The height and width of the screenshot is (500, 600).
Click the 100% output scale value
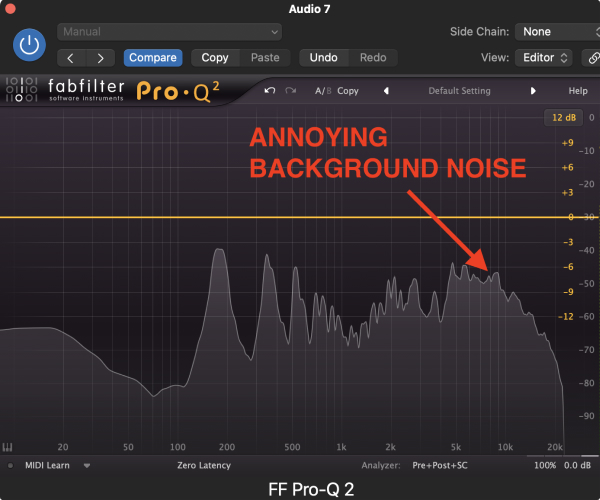tap(545, 466)
